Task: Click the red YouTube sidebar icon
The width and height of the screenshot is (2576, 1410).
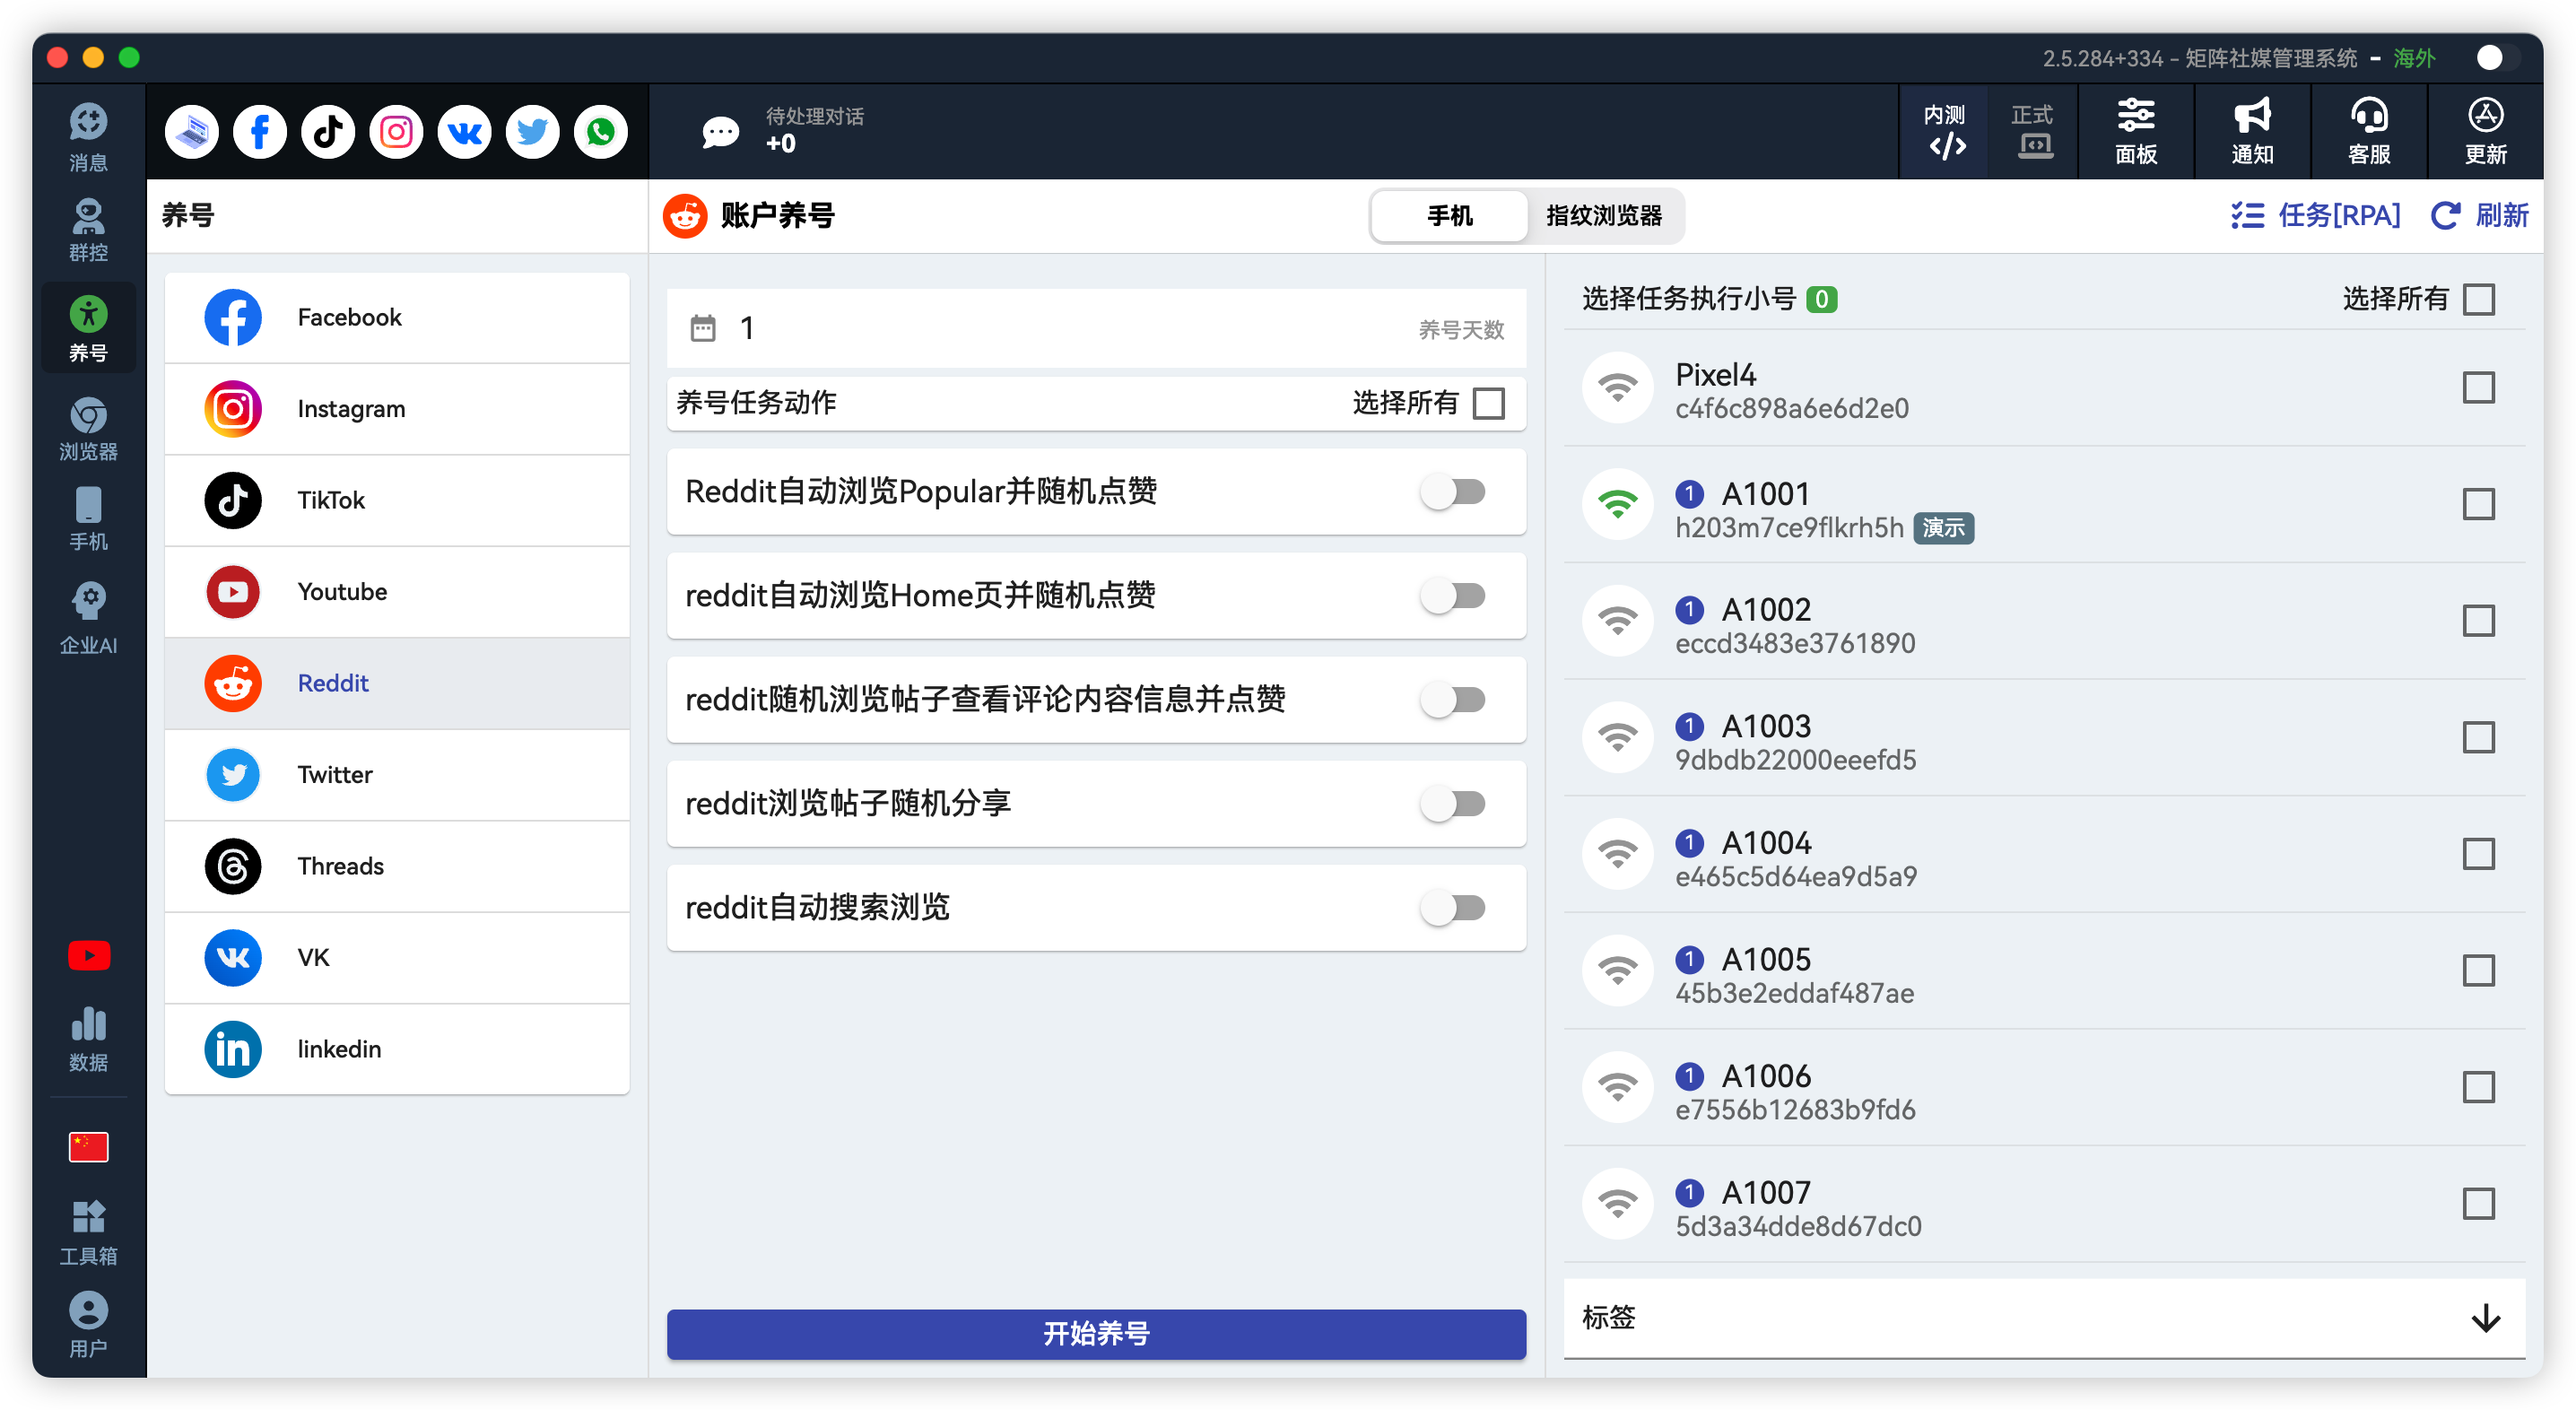Action: tap(88, 956)
